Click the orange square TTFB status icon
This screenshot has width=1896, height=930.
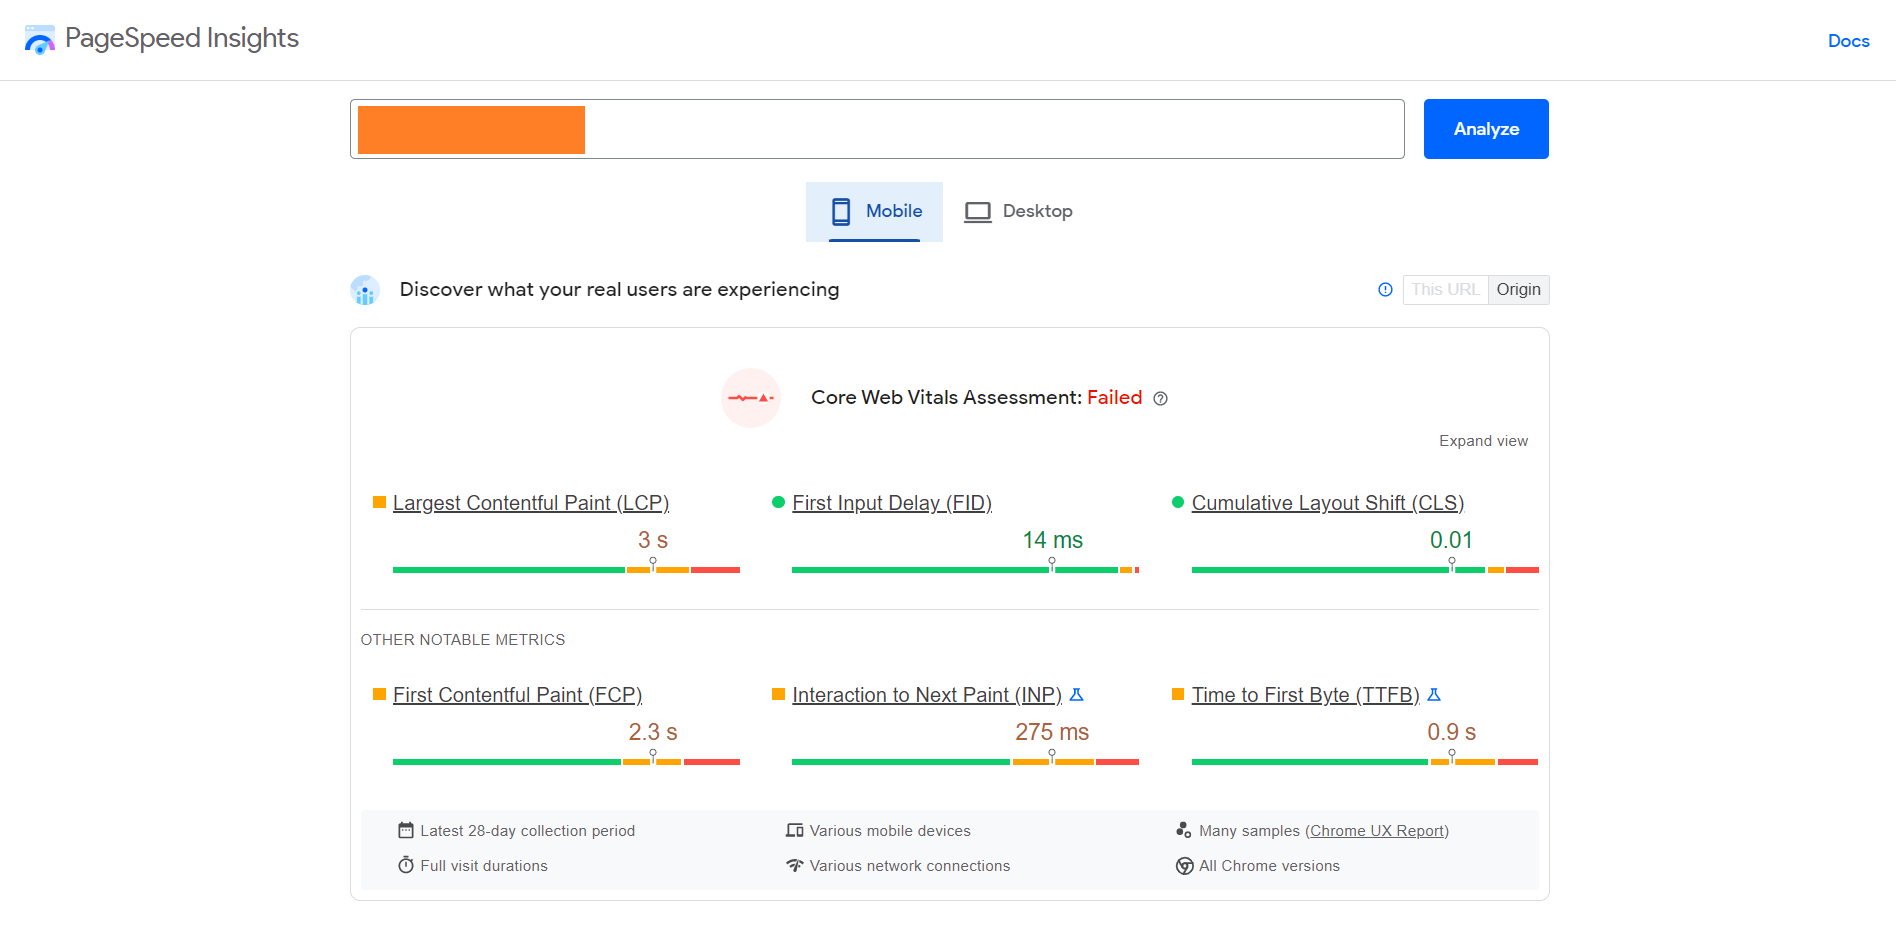pos(1178,694)
